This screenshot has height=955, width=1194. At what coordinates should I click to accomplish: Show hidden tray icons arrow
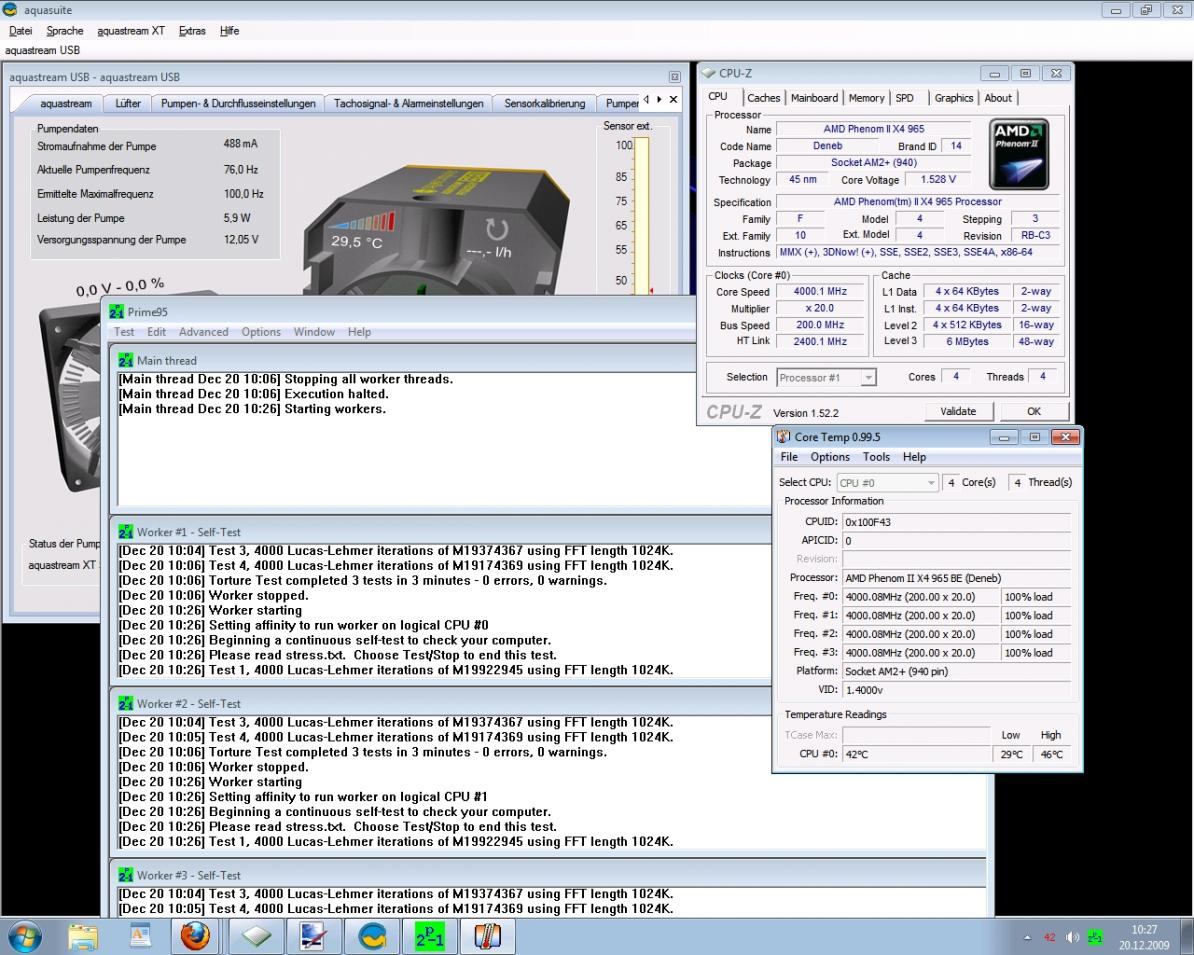coord(1027,937)
